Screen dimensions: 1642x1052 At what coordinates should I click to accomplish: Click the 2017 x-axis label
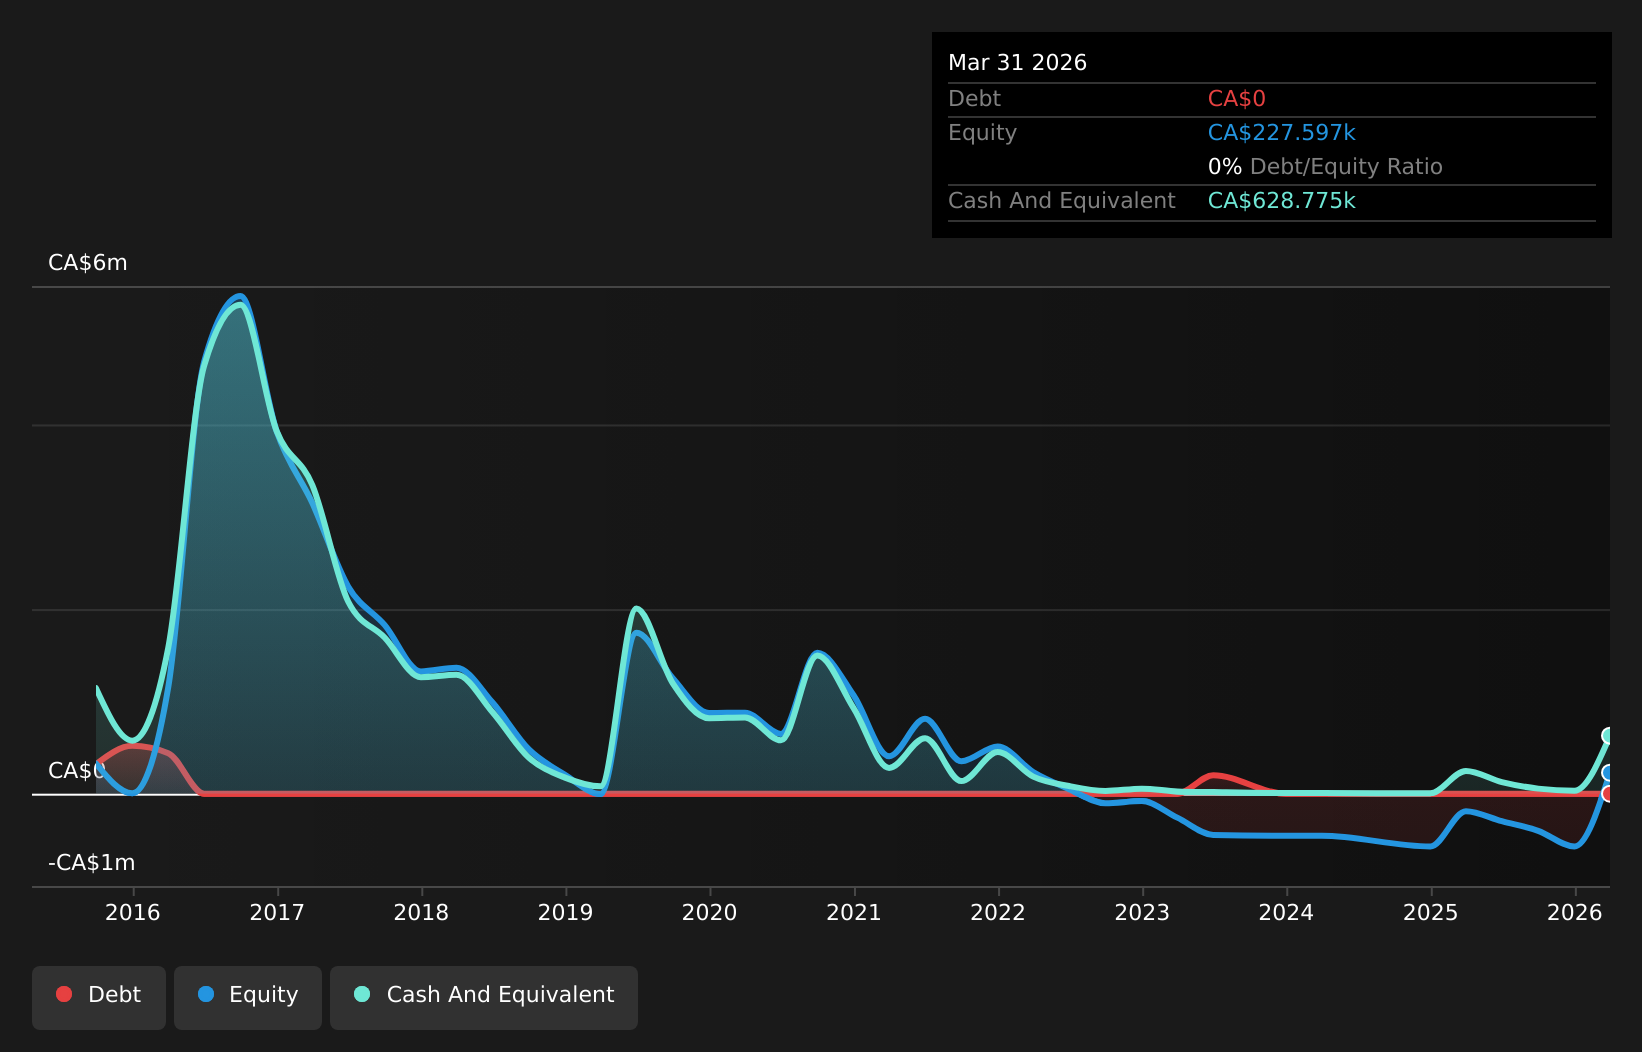pyautogui.click(x=277, y=912)
